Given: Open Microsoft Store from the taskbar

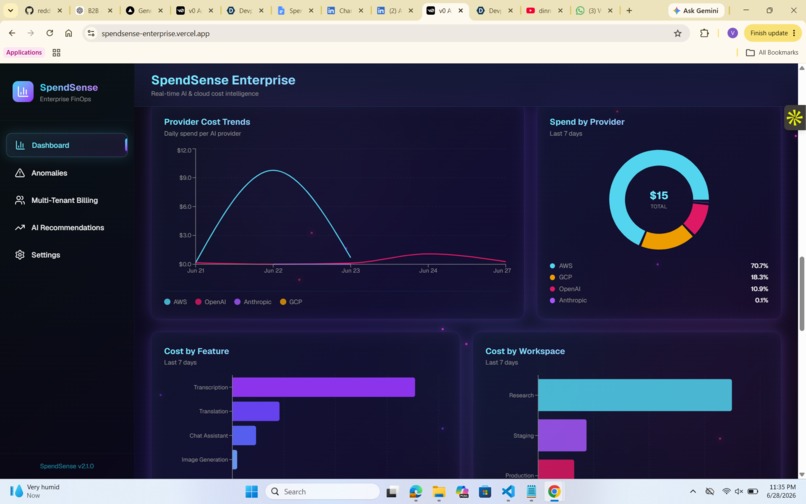Looking at the screenshot, I should pos(485,492).
